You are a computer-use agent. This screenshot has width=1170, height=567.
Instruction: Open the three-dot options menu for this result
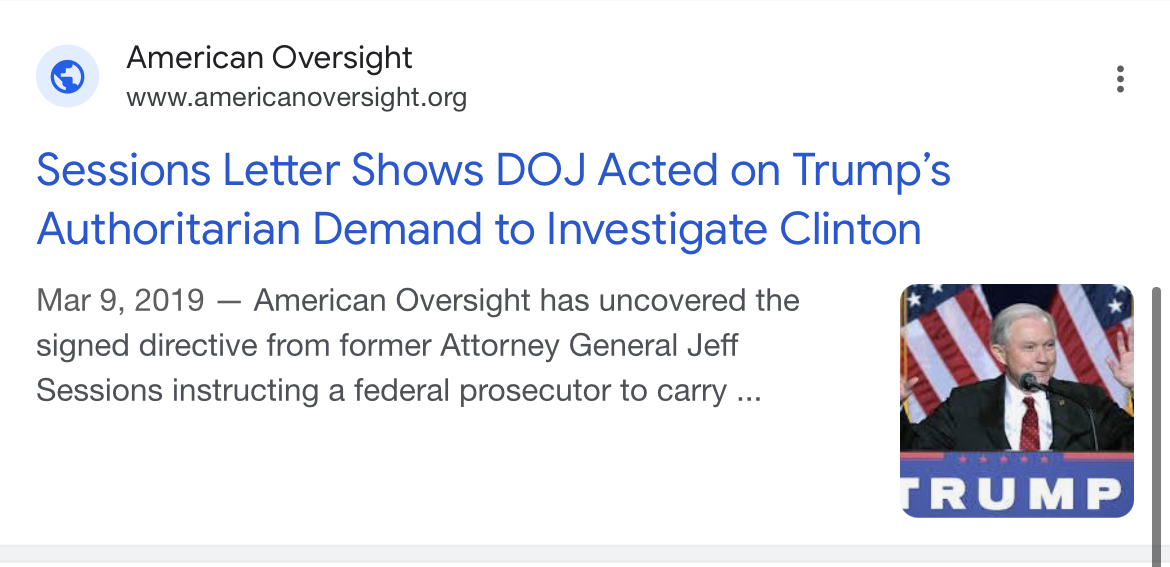(x=1120, y=78)
